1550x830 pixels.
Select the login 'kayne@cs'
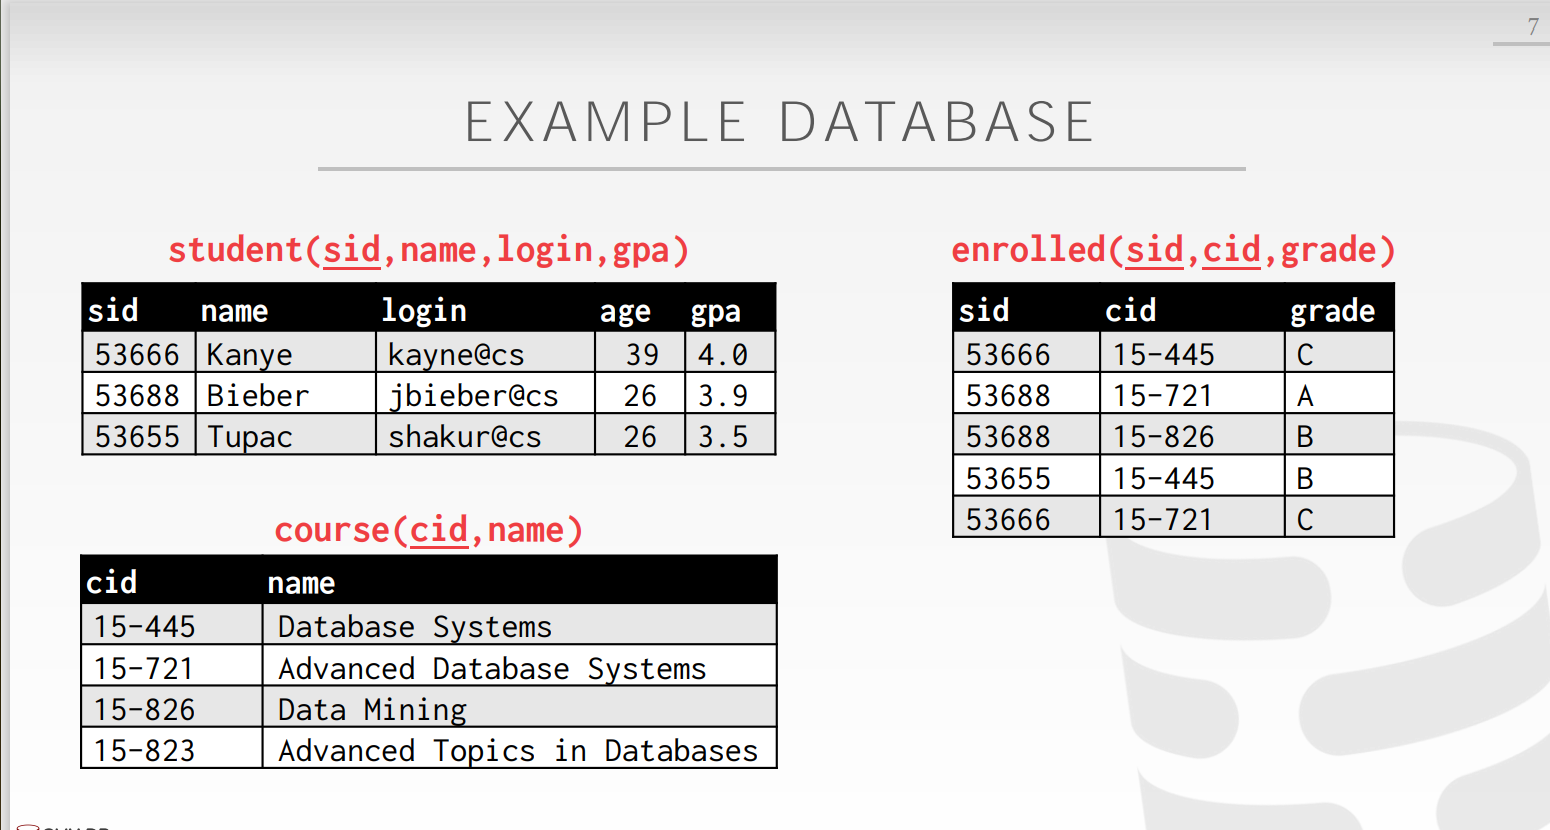[x=456, y=355]
